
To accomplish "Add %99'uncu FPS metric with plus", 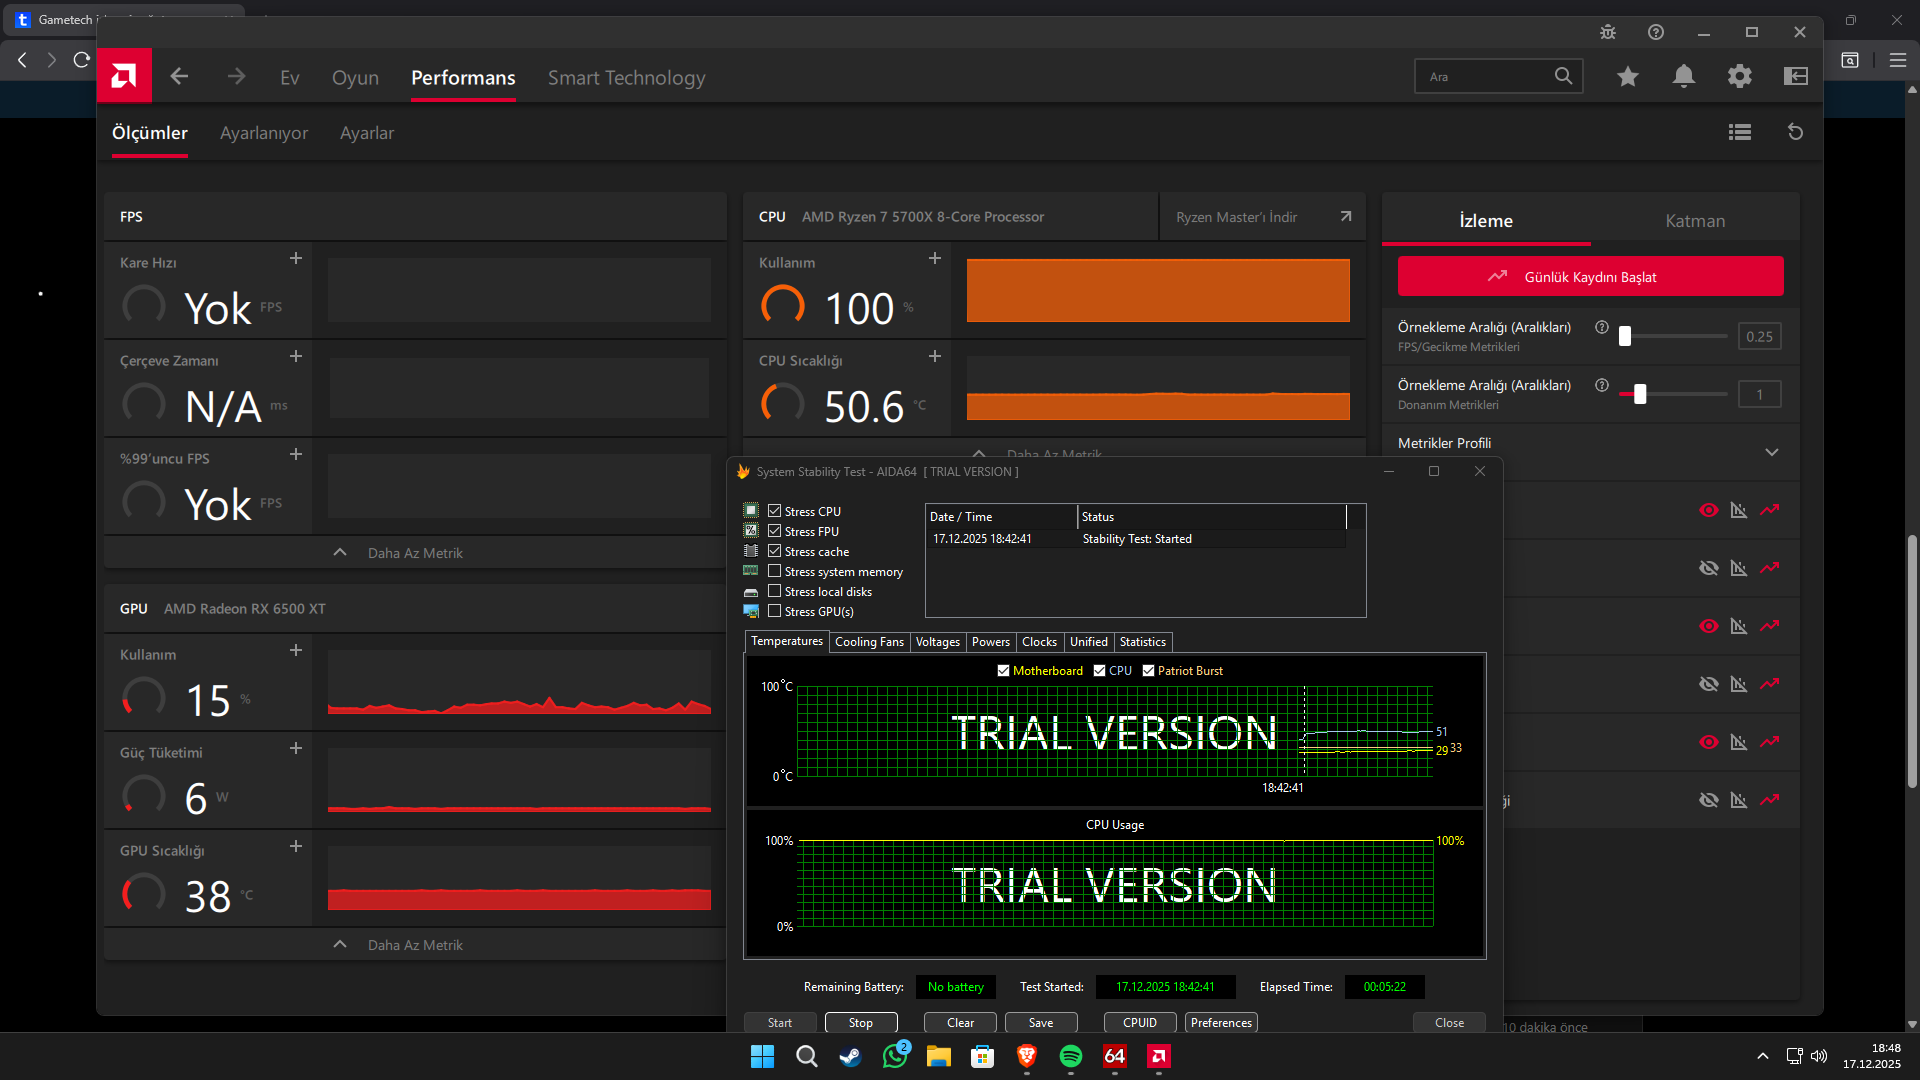I will tap(296, 454).
